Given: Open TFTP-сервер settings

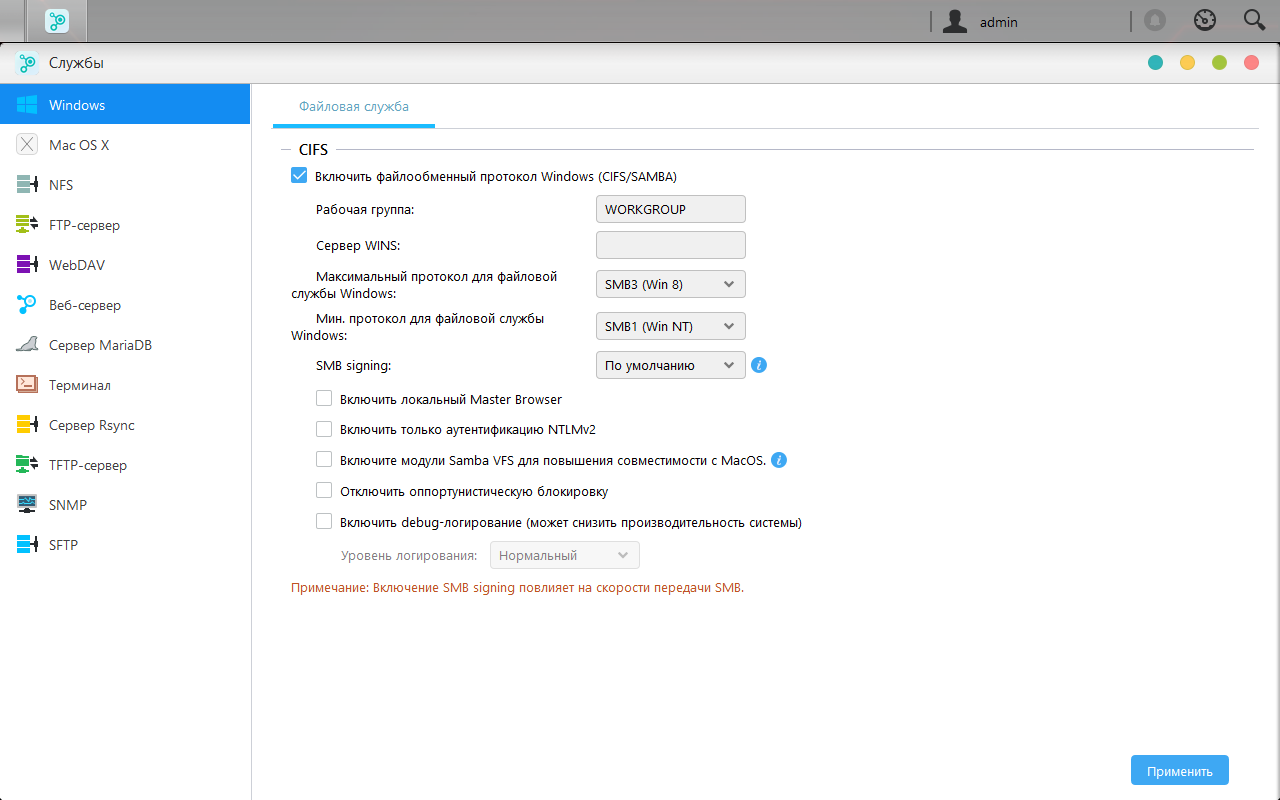Looking at the screenshot, I should (125, 465).
